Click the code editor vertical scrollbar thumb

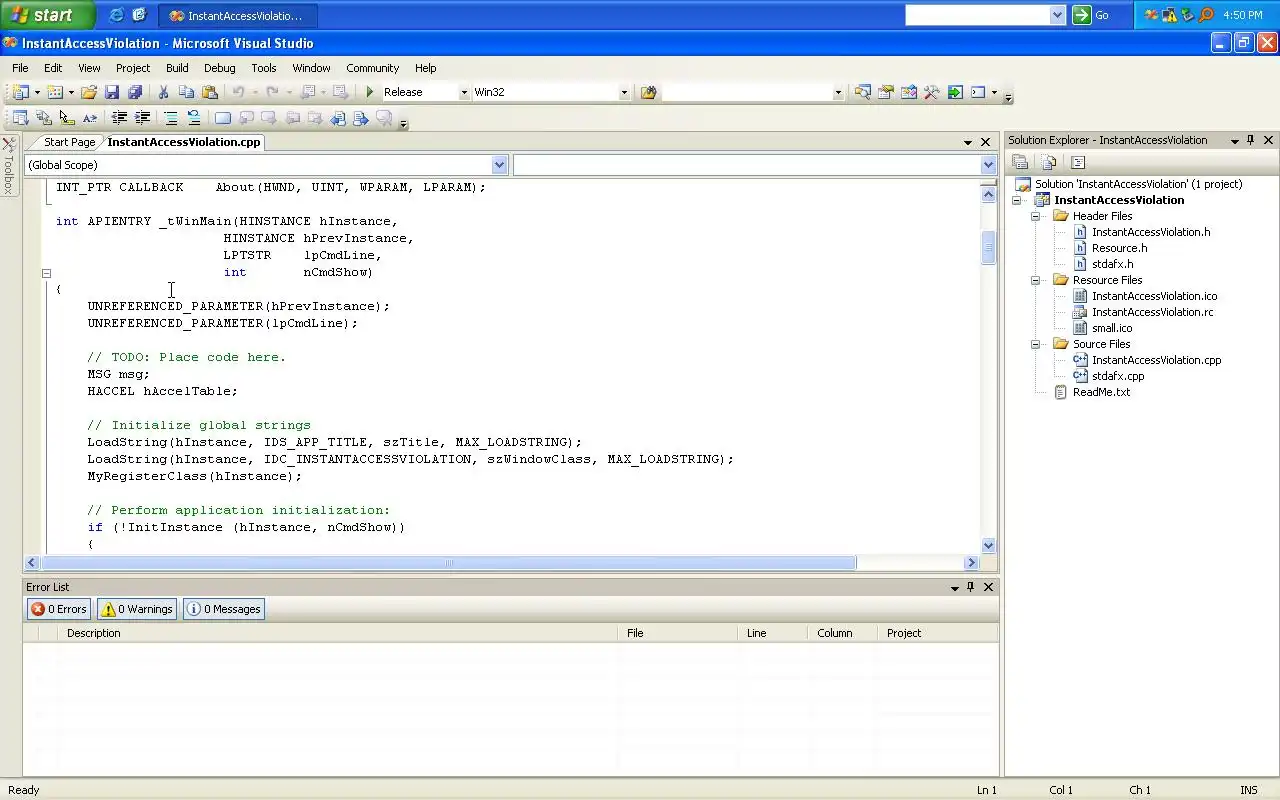point(989,246)
